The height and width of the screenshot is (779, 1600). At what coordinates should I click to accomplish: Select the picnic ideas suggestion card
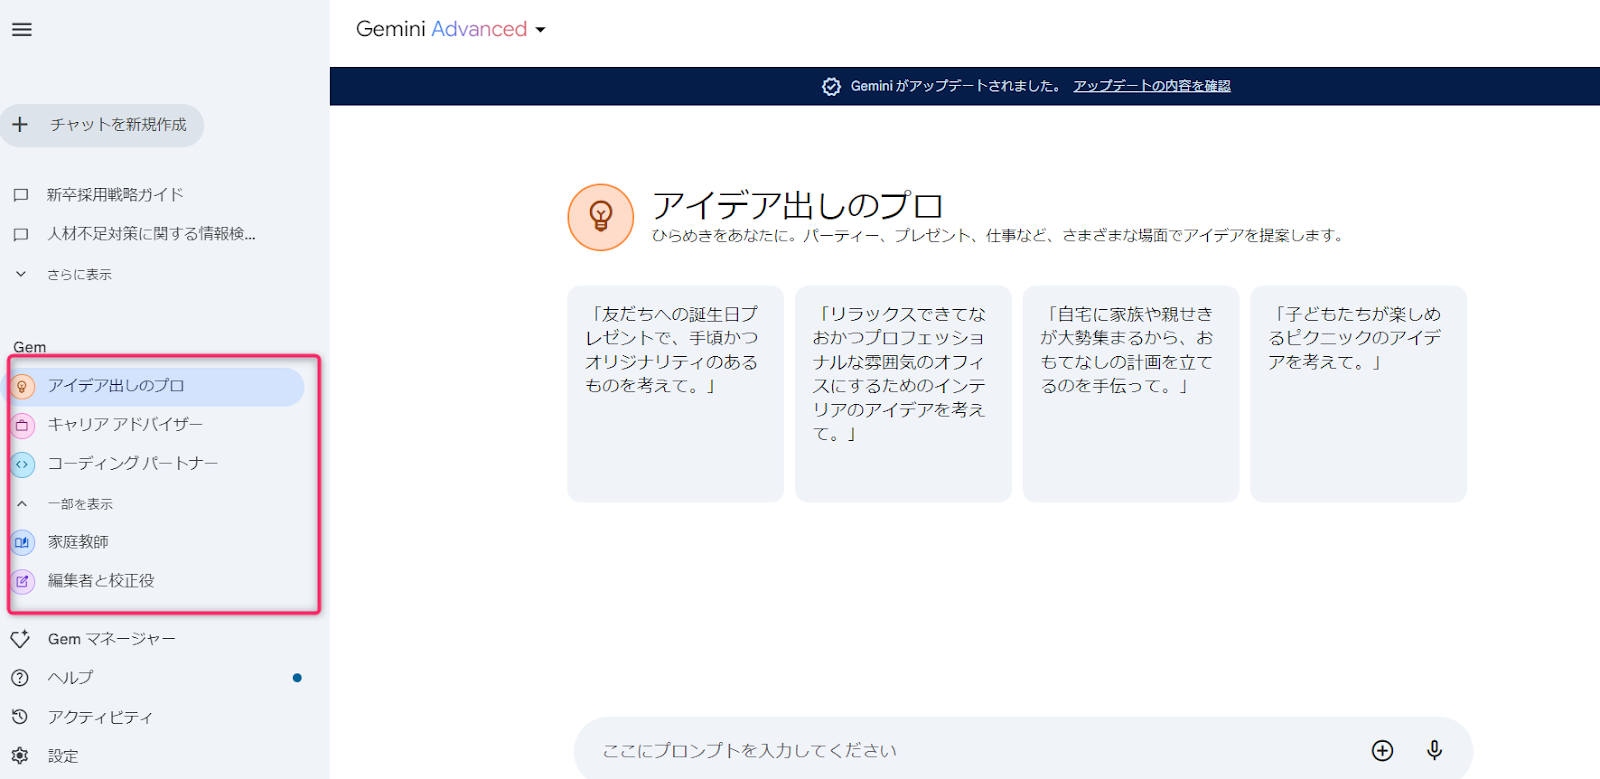pos(1357,393)
